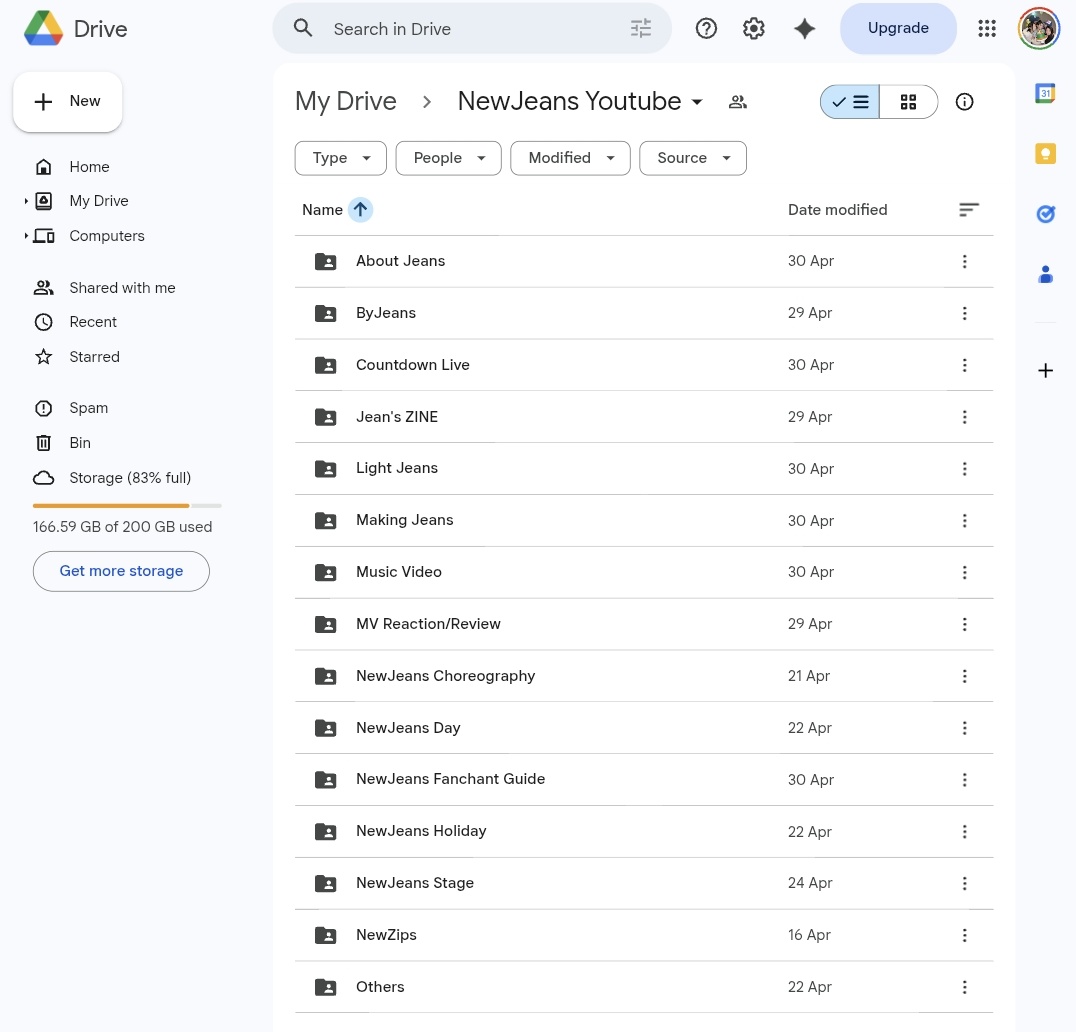This screenshot has width=1076, height=1032.
Task: Open more actions for Music Video
Action: tap(964, 572)
